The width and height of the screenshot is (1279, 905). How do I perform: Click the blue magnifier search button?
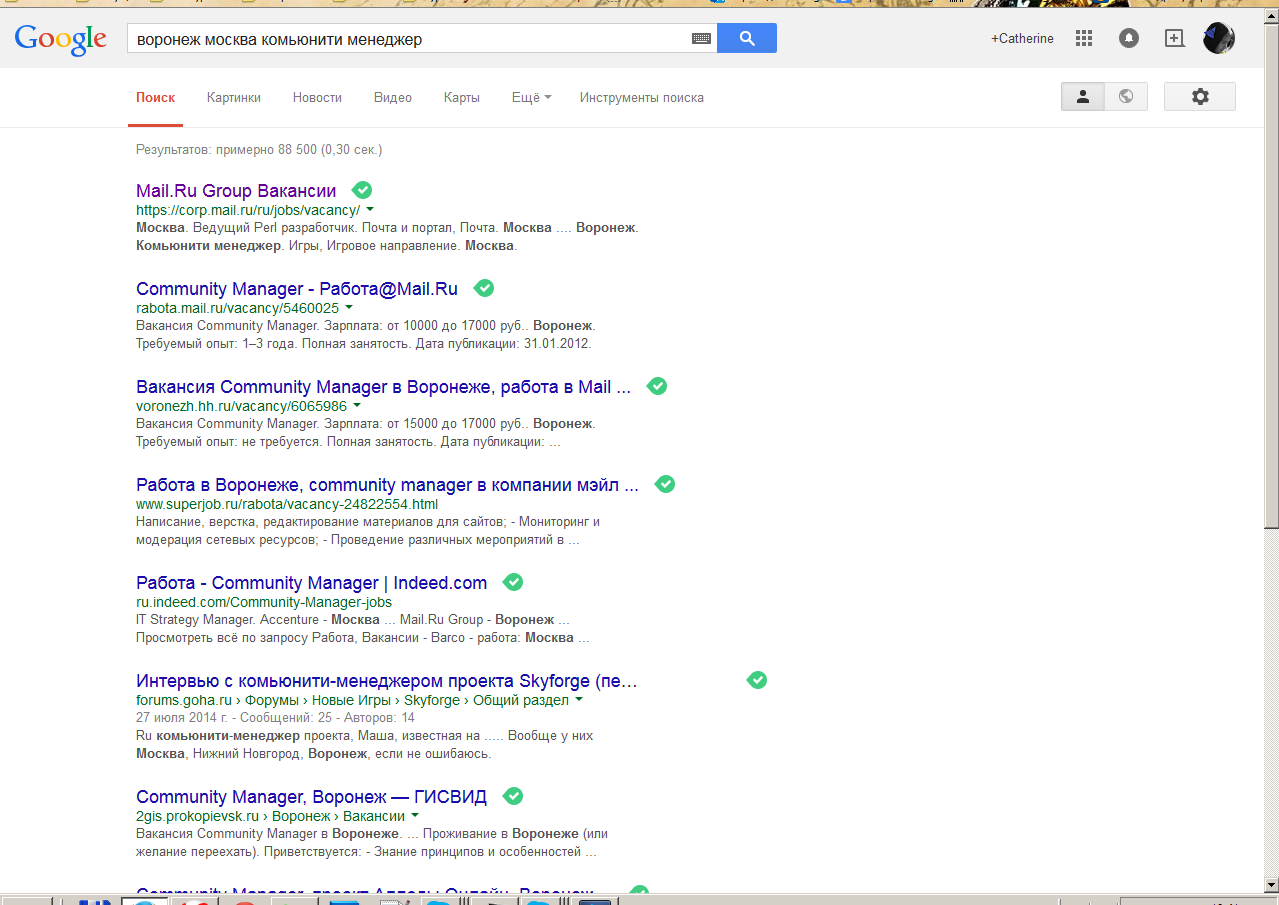(x=747, y=39)
